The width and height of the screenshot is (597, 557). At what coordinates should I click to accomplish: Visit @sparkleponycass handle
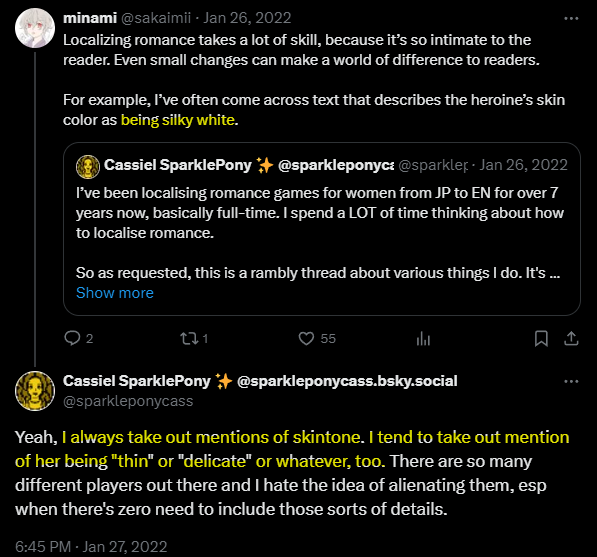coord(128,401)
